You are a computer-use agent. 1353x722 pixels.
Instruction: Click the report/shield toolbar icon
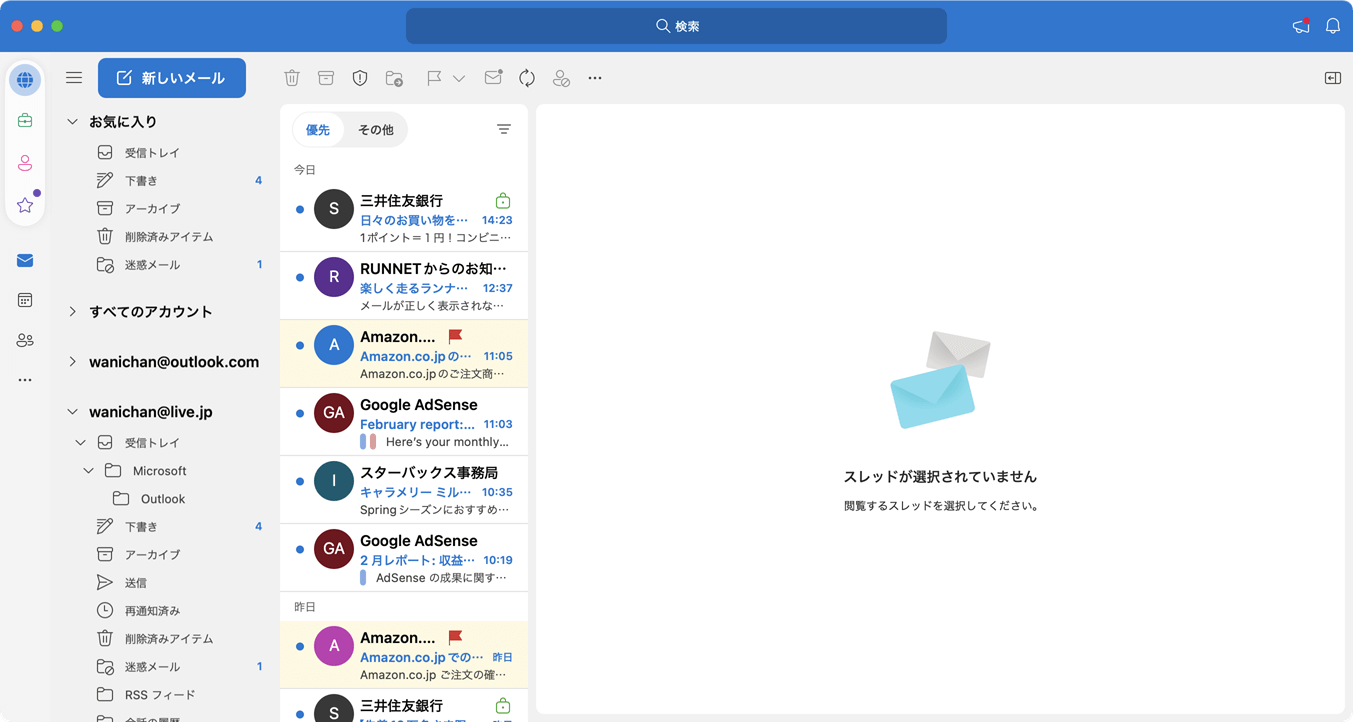click(x=360, y=78)
